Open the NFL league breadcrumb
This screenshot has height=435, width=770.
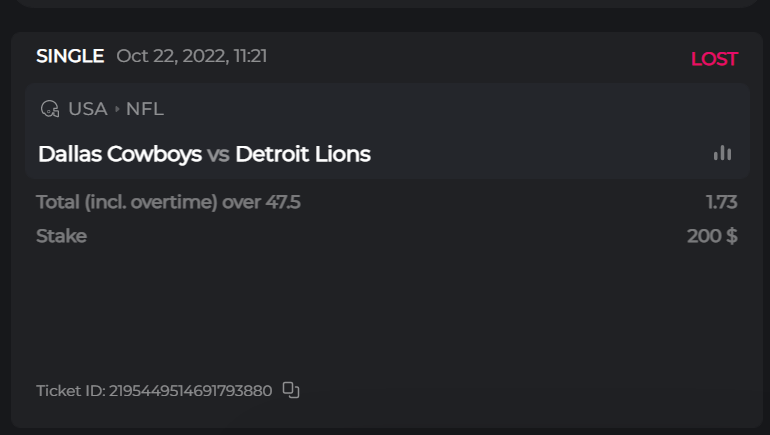[x=145, y=109]
